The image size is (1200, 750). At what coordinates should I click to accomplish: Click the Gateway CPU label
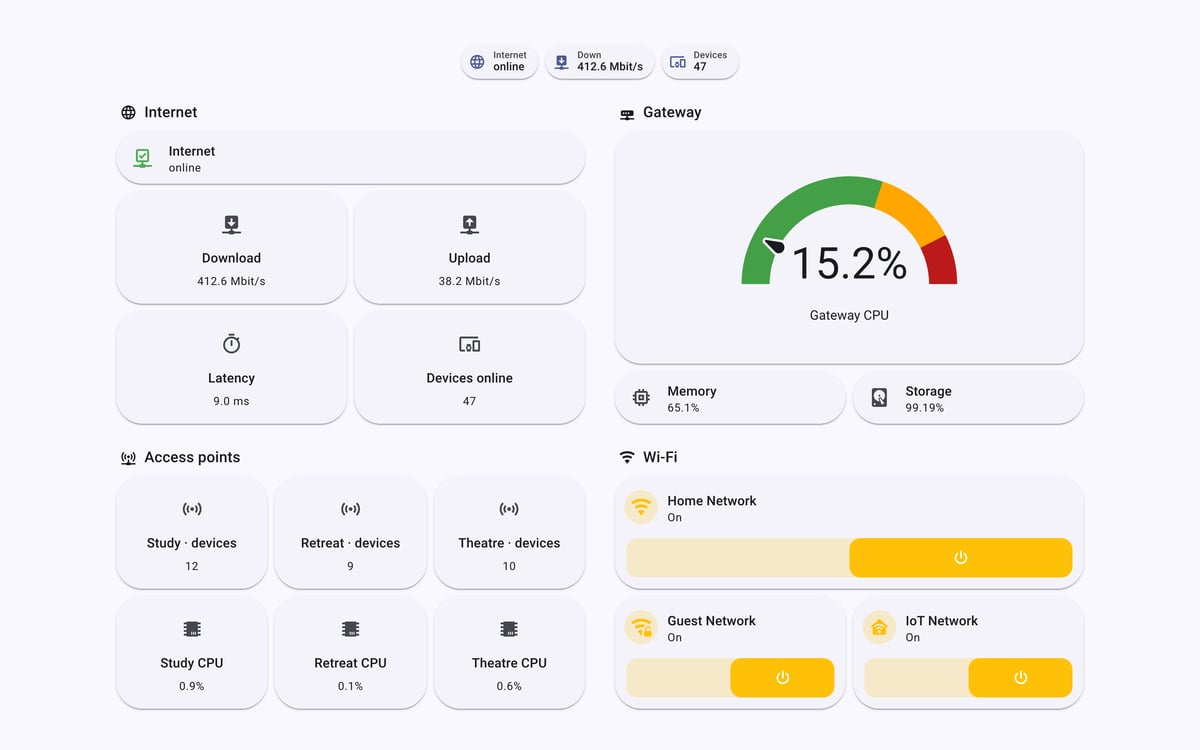(849, 315)
